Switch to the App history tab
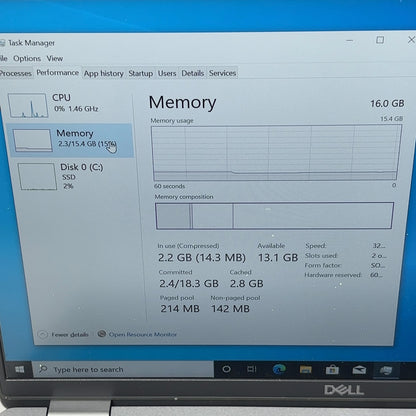This screenshot has height=416, width=416. pyautogui.click(x=104, y=73)
